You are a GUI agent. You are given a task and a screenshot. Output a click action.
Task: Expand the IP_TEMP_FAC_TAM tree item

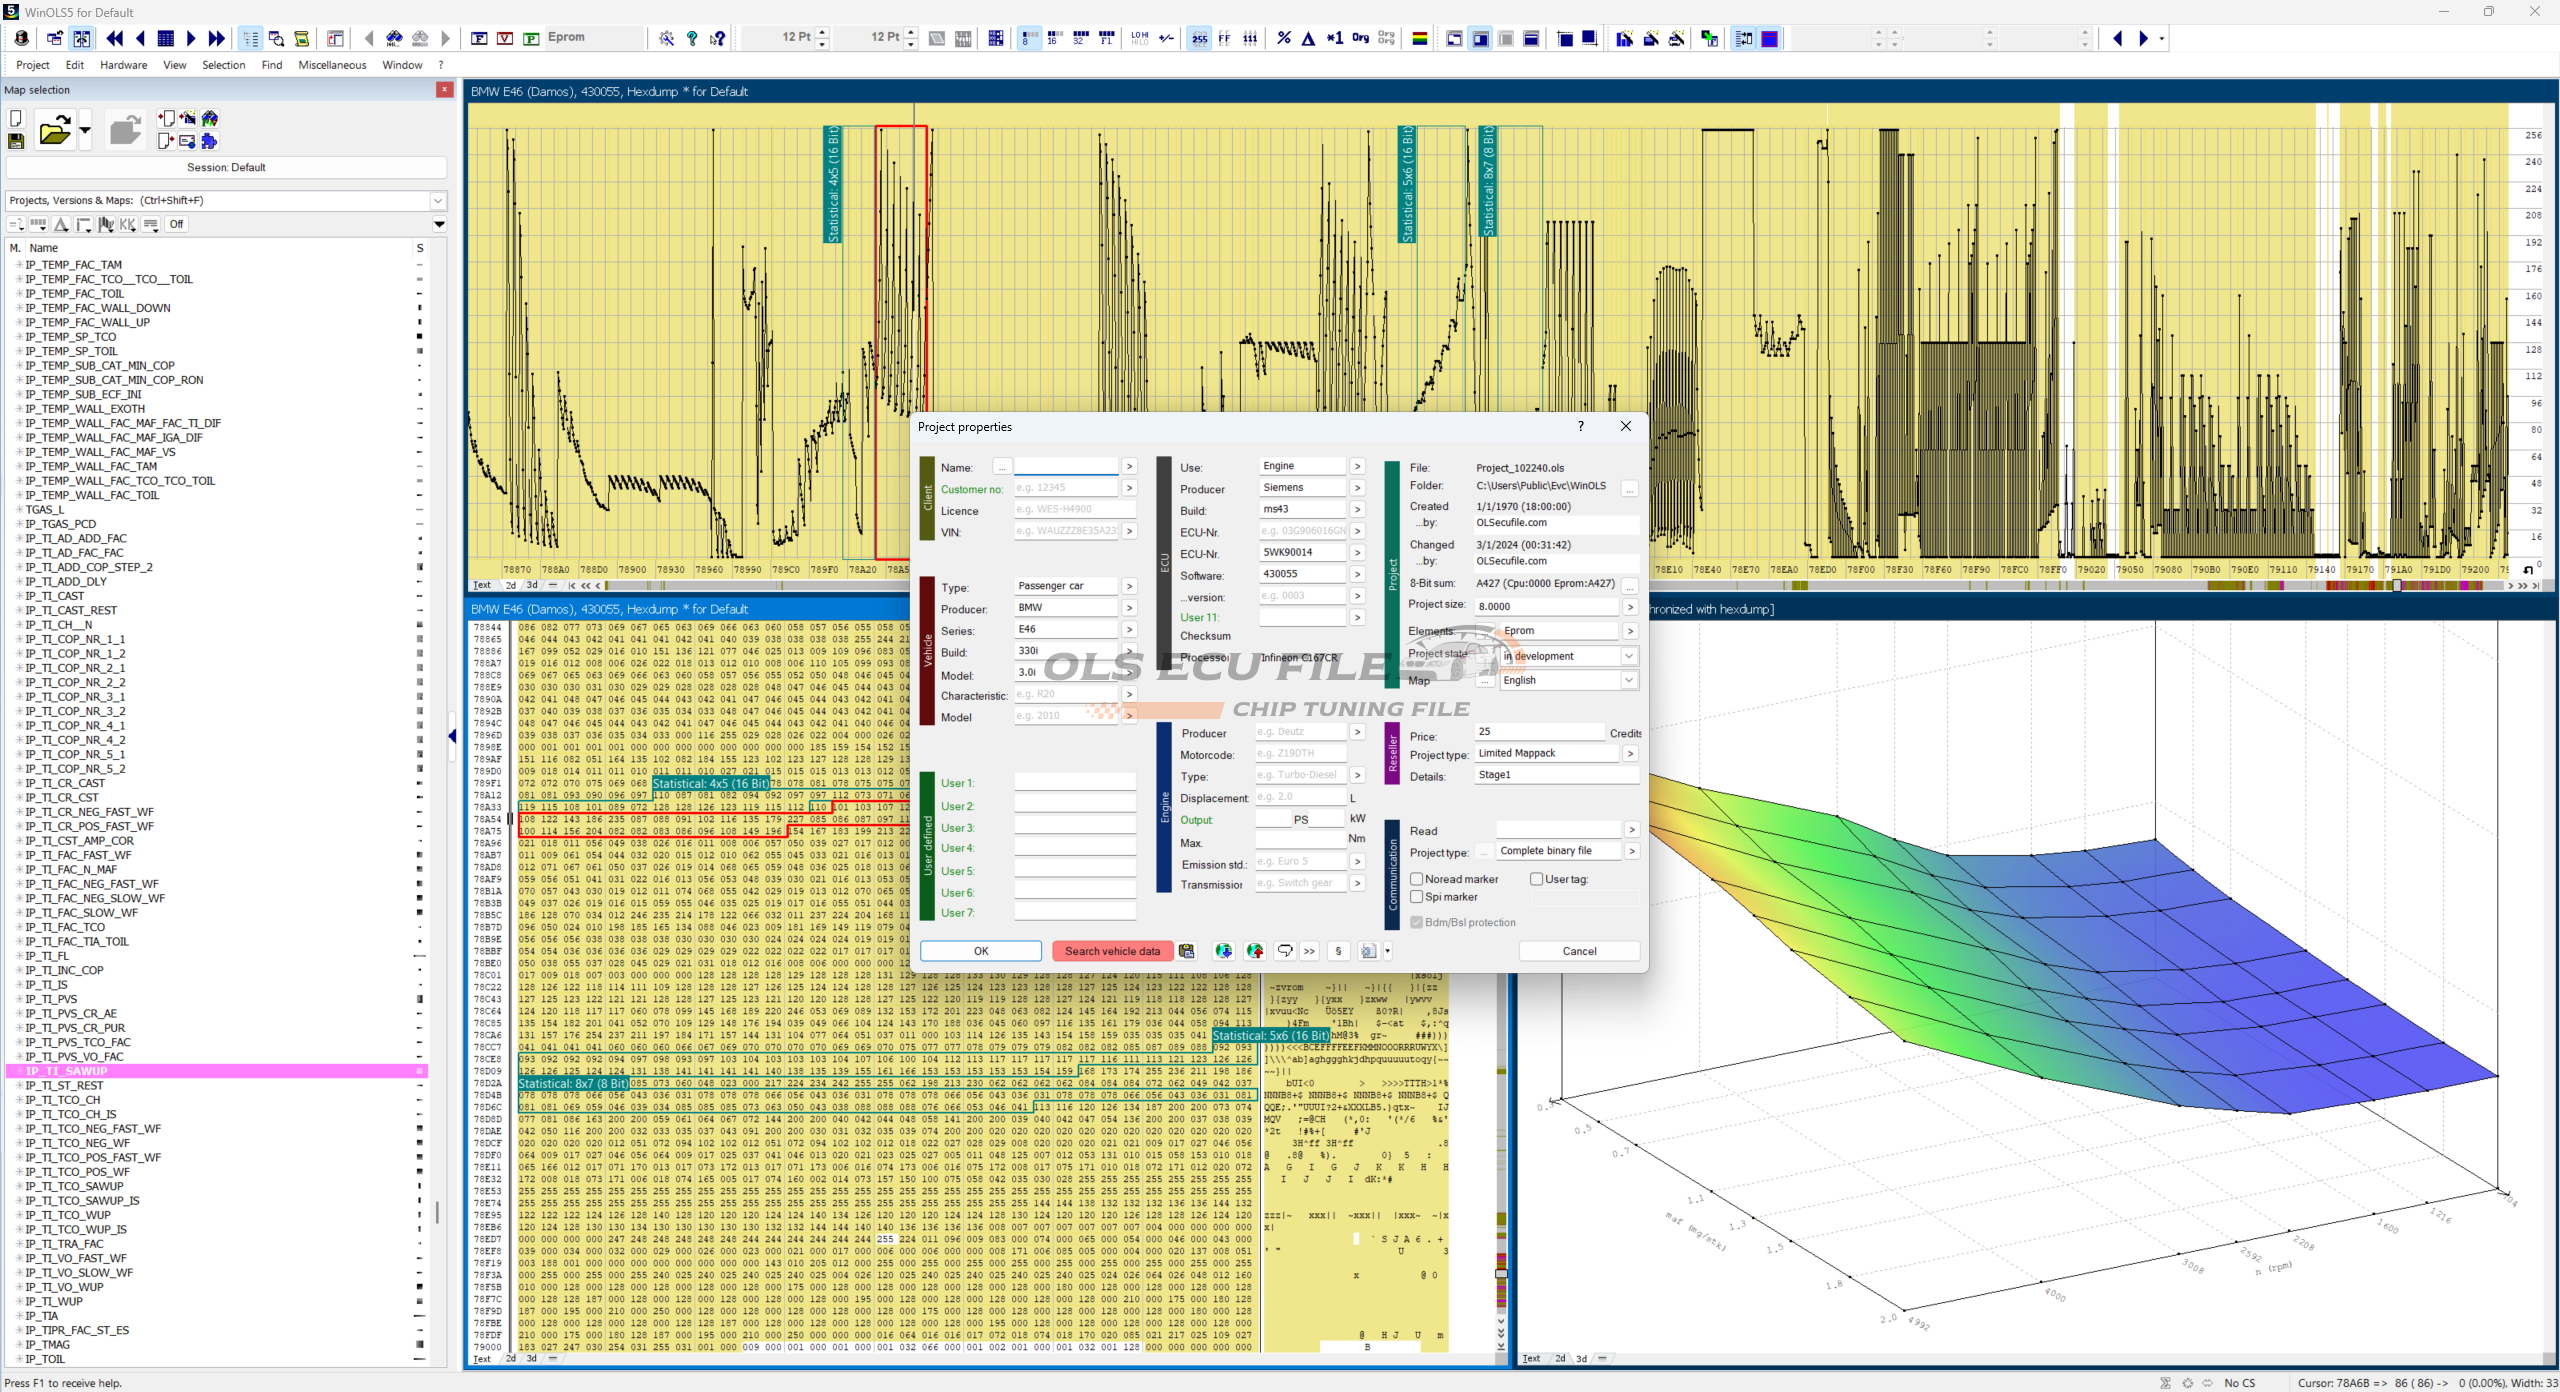(19, 265)
